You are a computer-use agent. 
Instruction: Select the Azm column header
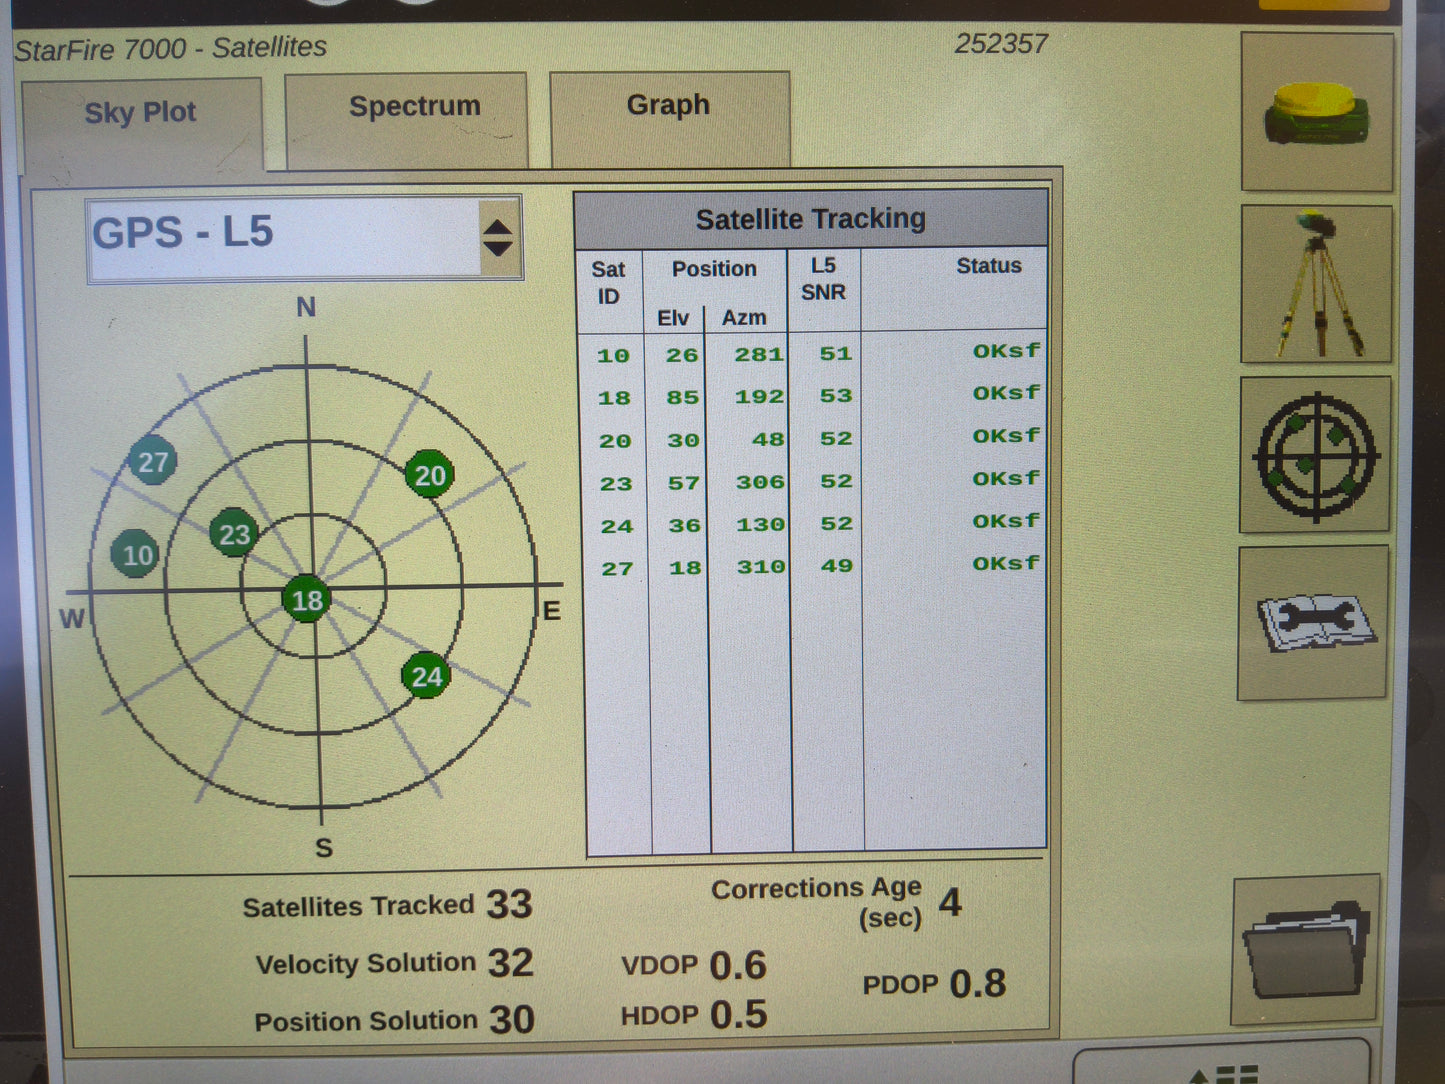744,318
